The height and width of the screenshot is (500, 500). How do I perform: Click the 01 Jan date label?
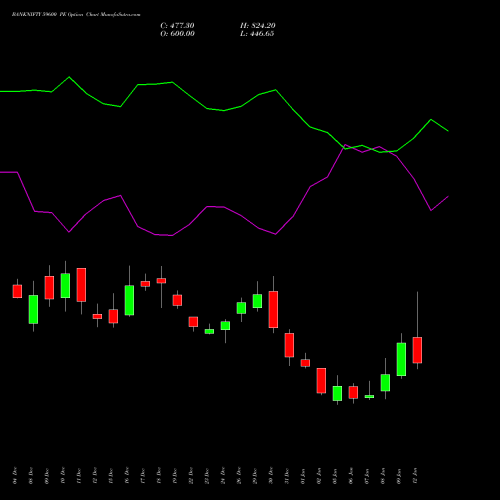pos(303,476)
